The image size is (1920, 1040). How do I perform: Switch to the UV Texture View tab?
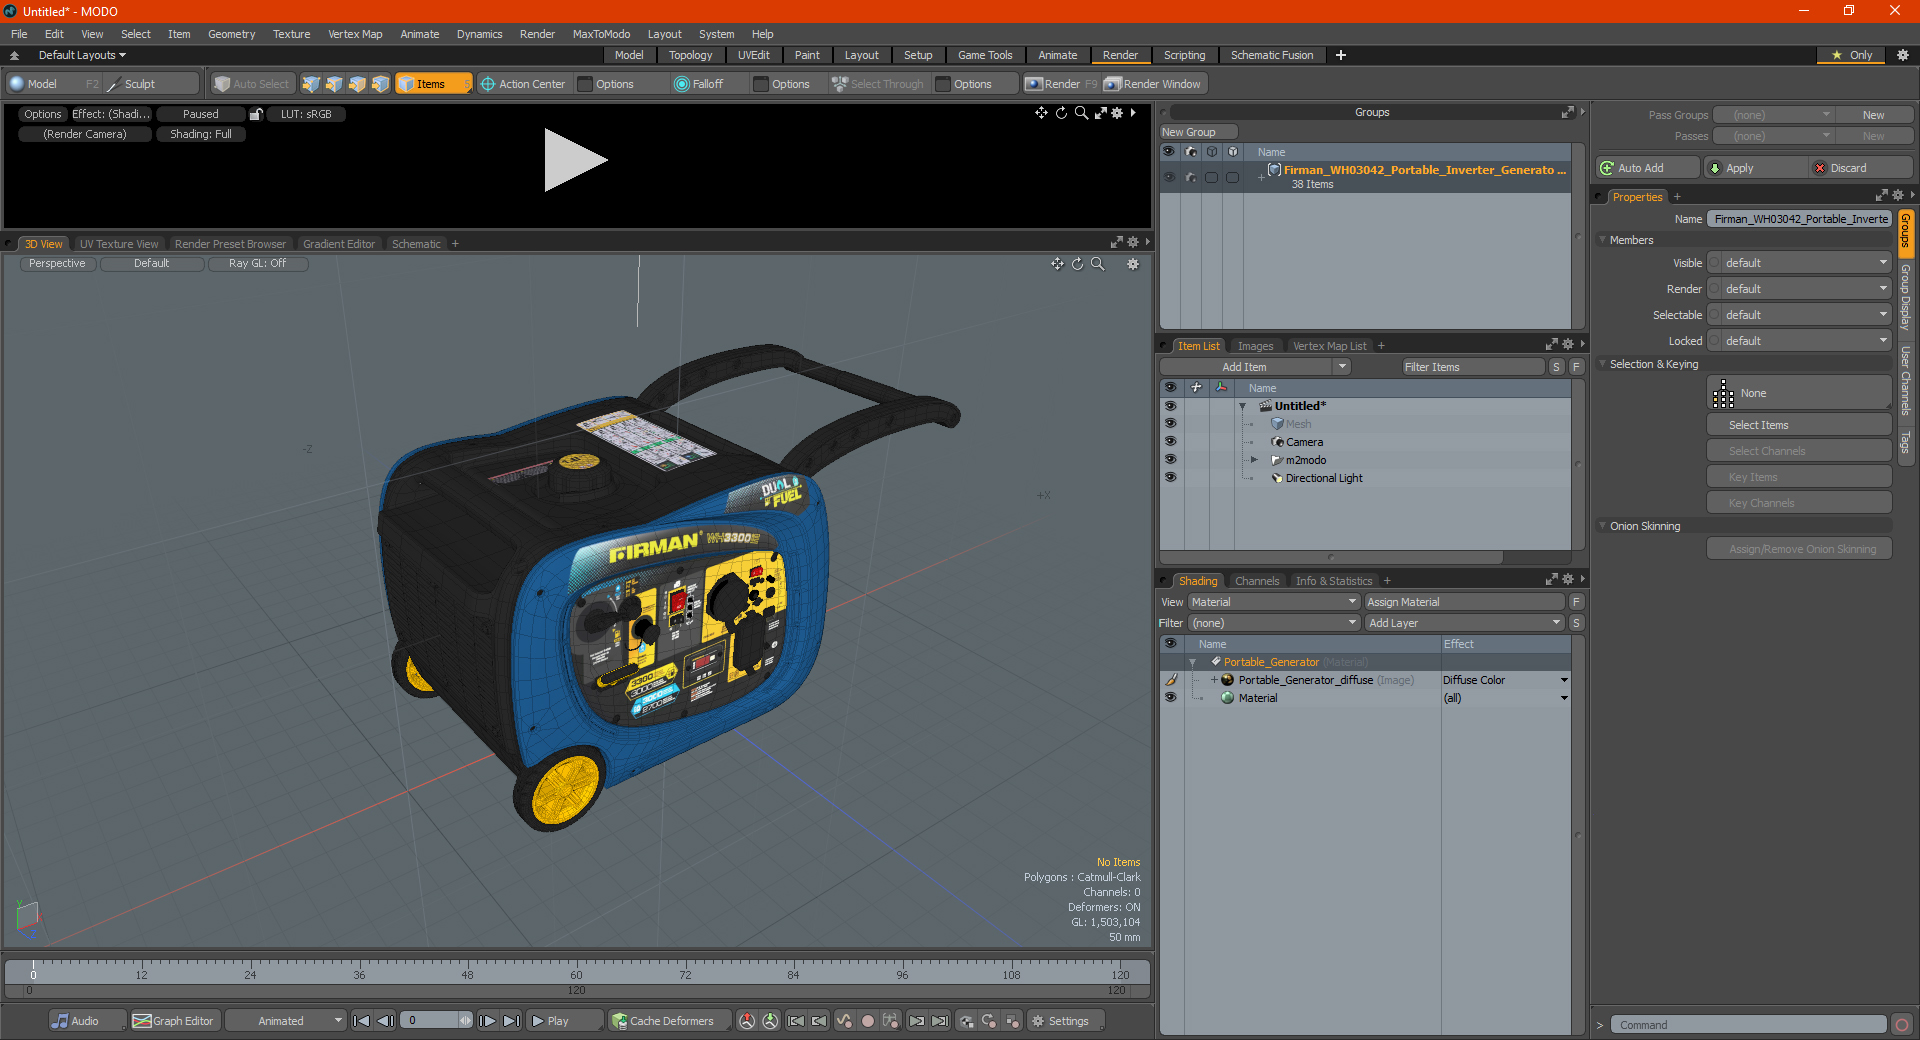119,244
